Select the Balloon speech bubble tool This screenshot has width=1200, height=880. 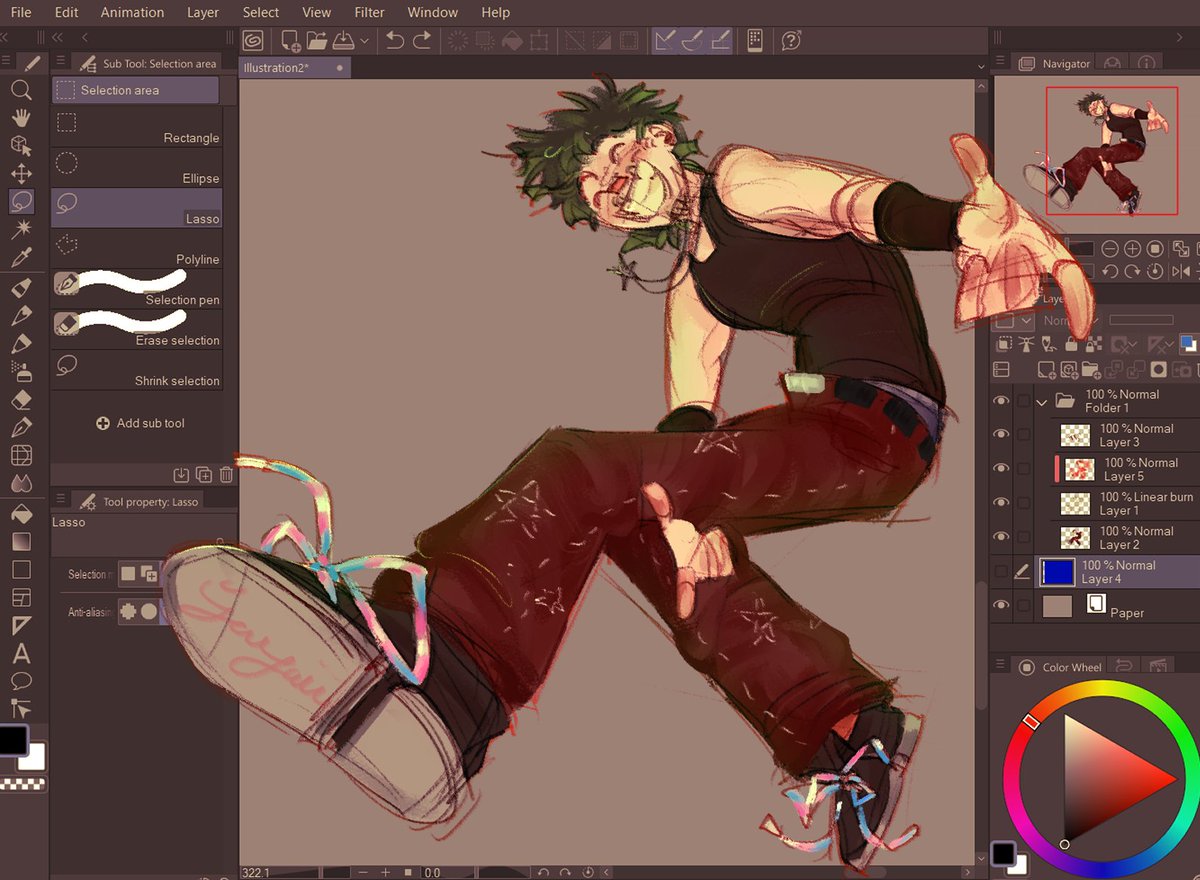tap(21, 682)
